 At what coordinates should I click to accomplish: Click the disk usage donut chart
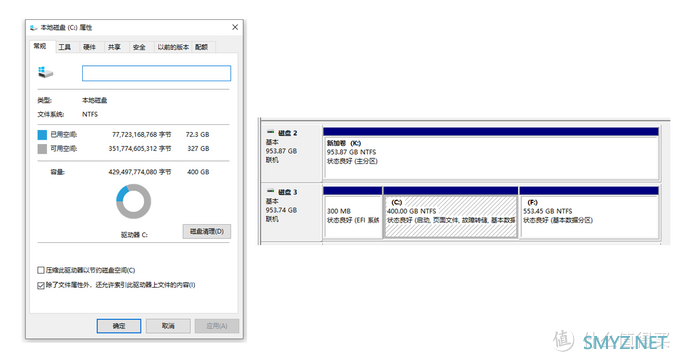[x=134, y=201]
